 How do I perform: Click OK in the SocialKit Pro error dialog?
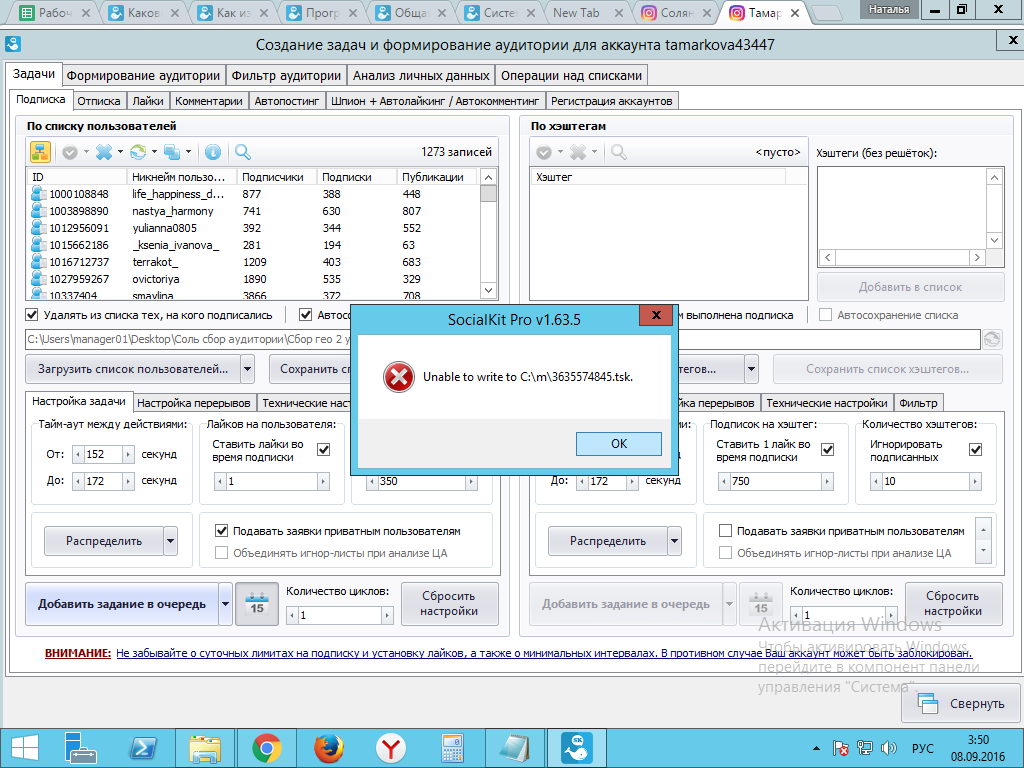tap(618, 444)
